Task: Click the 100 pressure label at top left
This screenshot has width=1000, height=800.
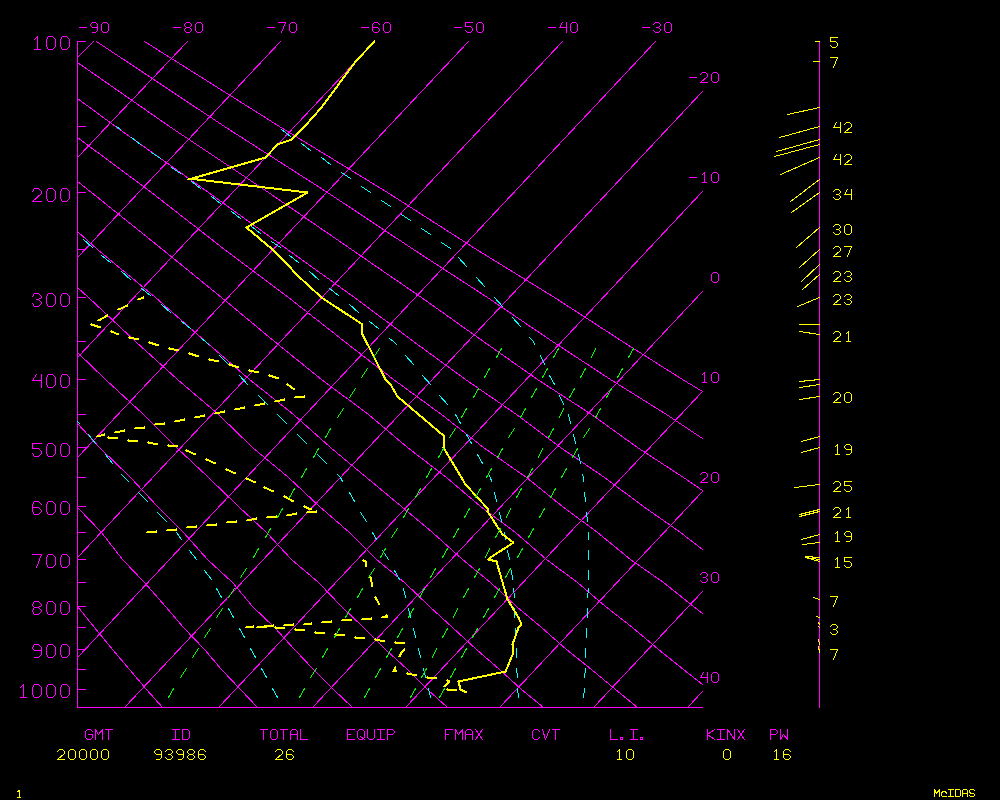Action: (50, 44)
